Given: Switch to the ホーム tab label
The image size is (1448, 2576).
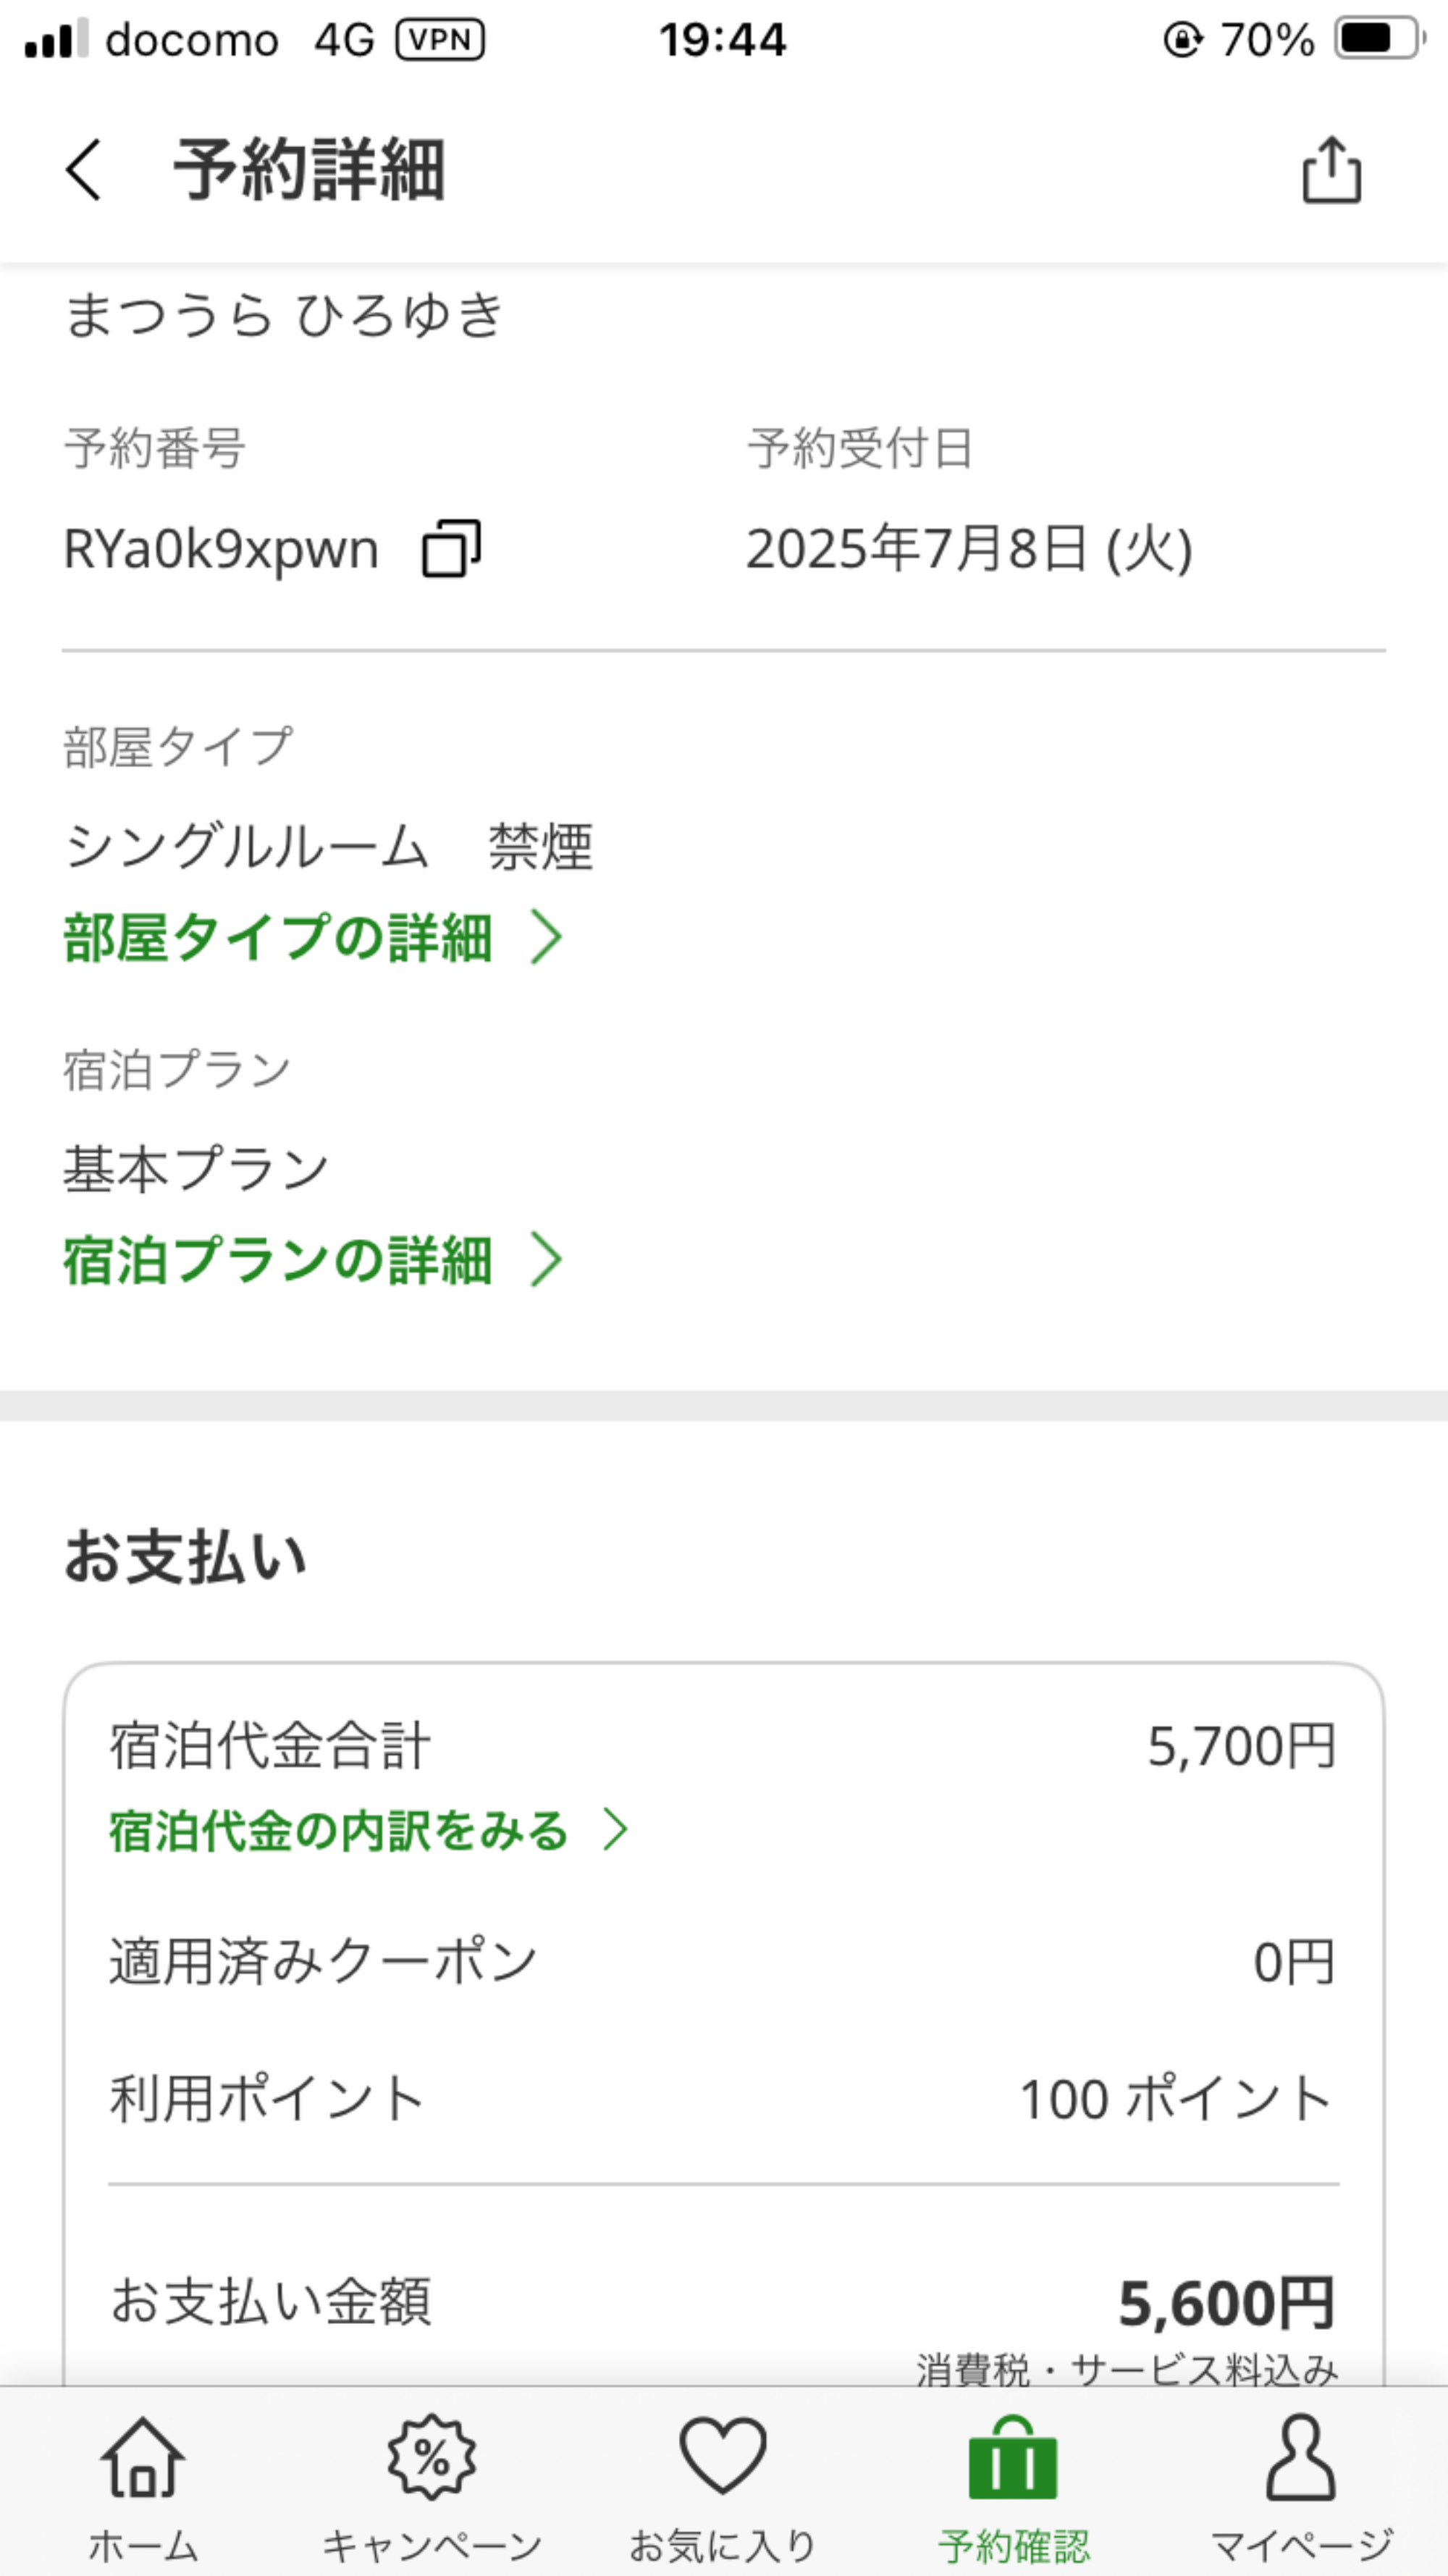Looking at the screenshot, I should 143,2546.
